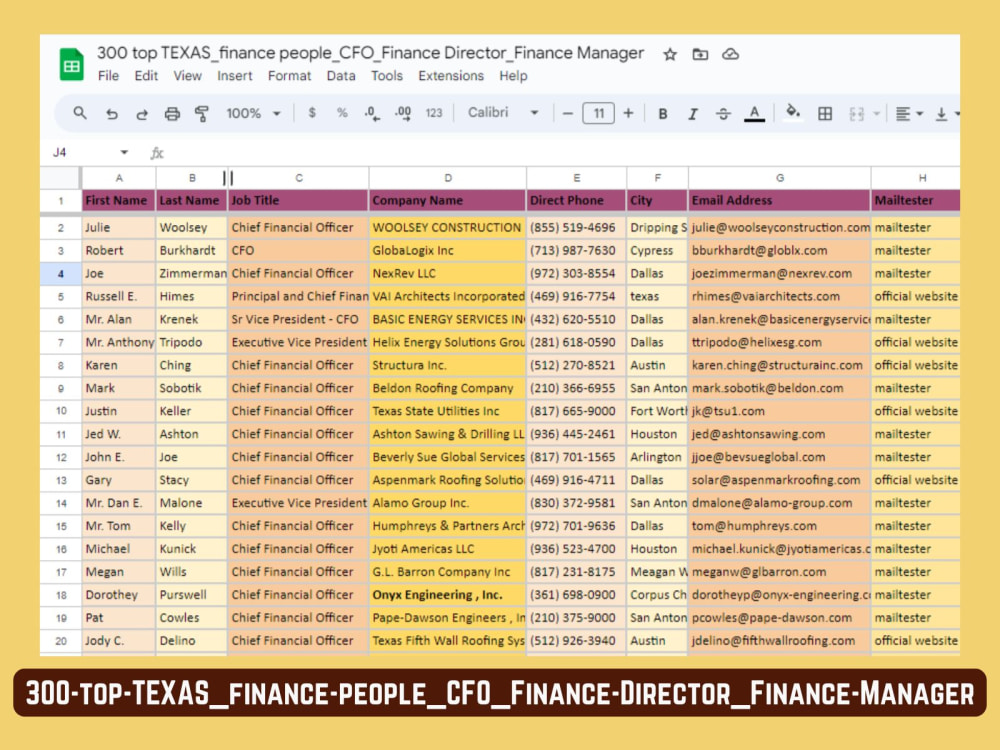Click the document title to rename it
This screenshot has width=1000, height=750.
pos(370,53)
